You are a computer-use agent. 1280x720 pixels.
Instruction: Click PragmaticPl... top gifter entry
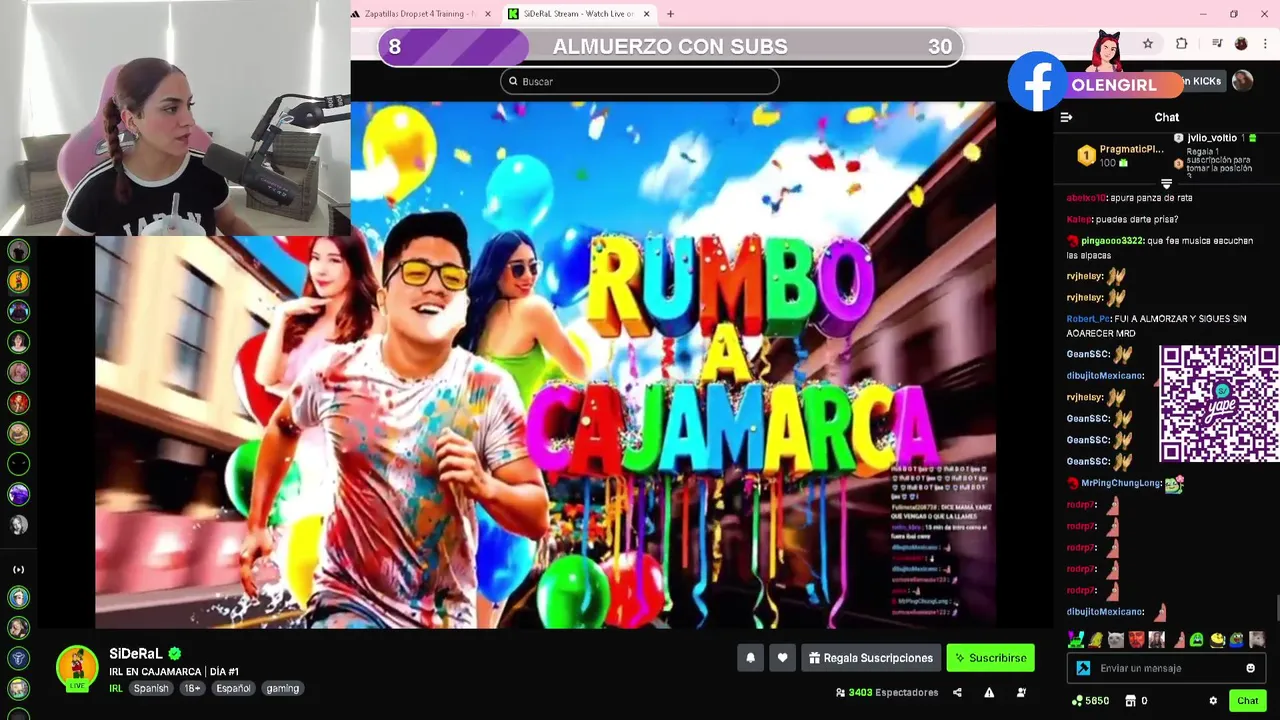(1120, 155)
